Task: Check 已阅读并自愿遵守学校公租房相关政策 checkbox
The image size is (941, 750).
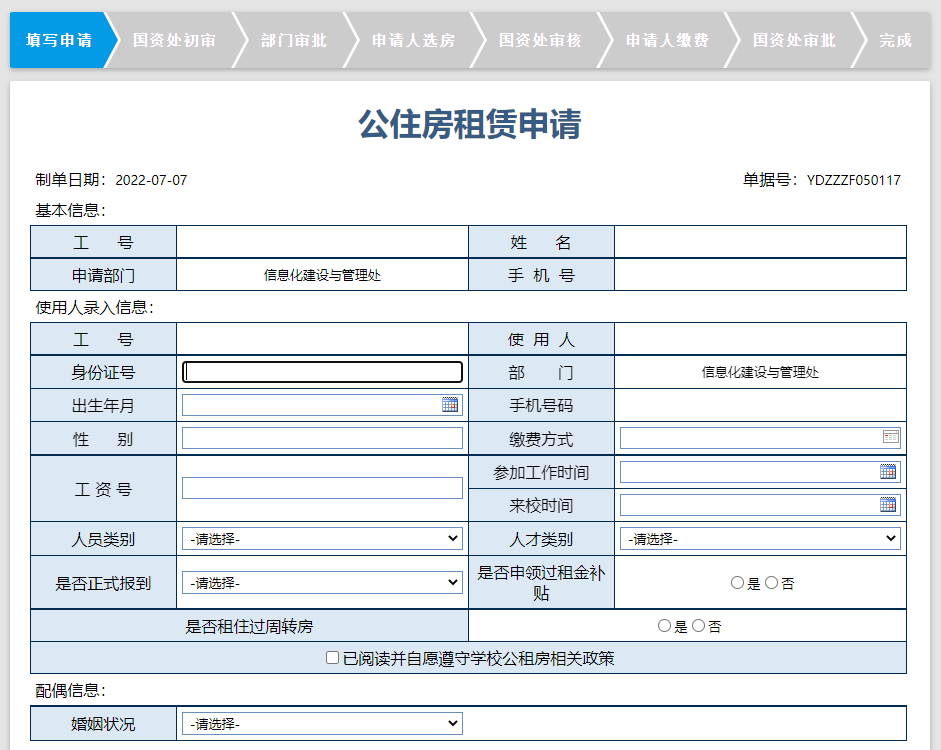Action: click(x=334, y=658)
